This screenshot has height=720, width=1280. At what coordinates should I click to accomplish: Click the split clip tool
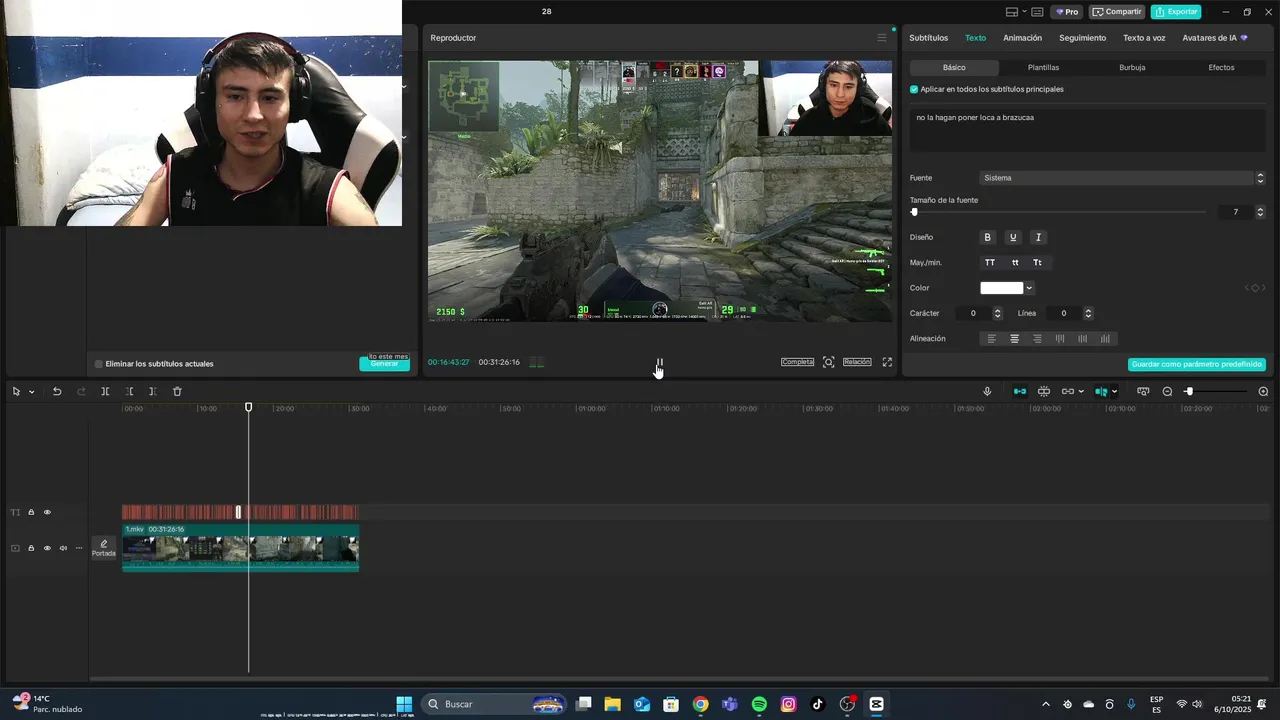coord(105,391)
